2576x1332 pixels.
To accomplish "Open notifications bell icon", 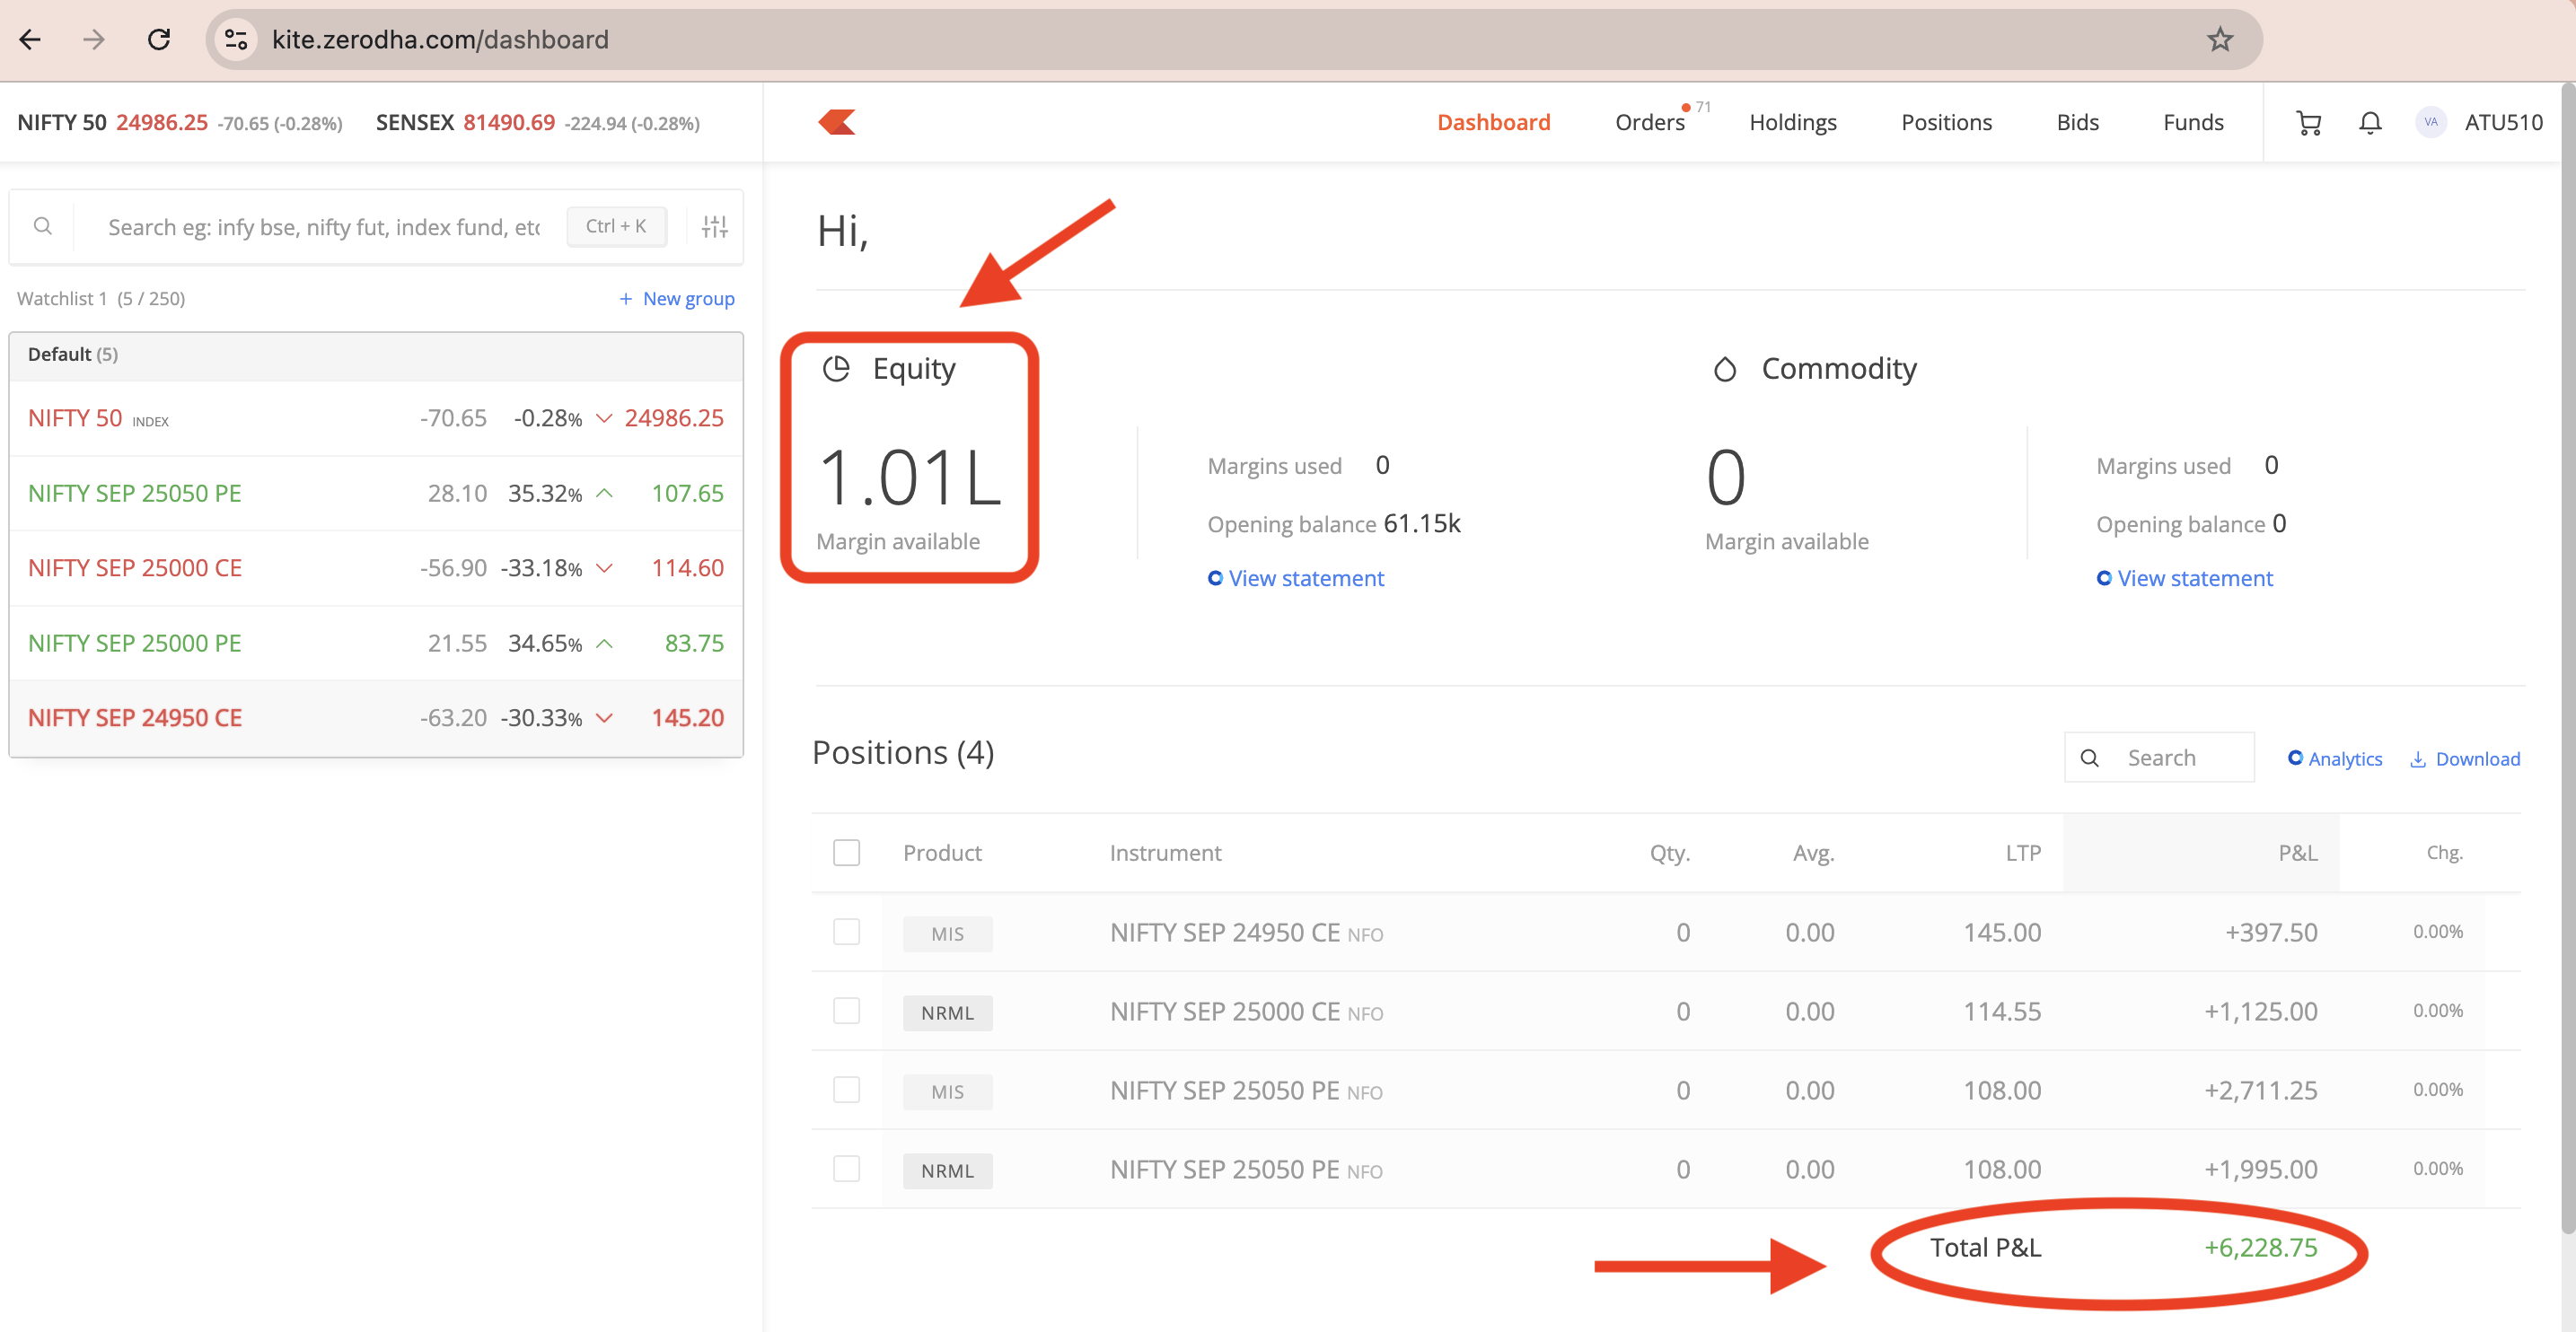I will [2370, 122].
